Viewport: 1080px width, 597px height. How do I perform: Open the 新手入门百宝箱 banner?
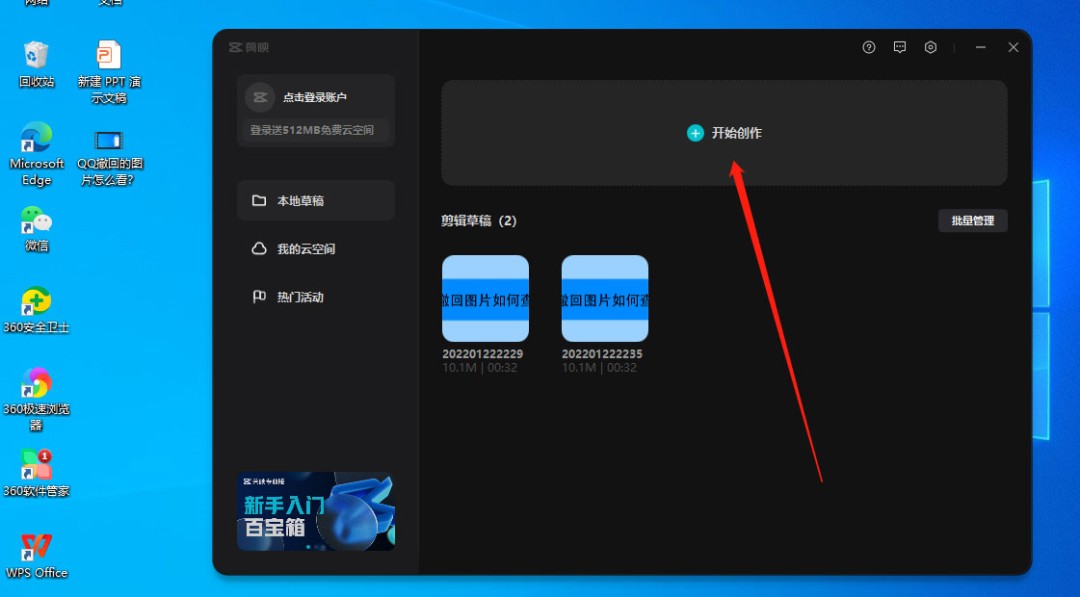click(x=316, y=511)
